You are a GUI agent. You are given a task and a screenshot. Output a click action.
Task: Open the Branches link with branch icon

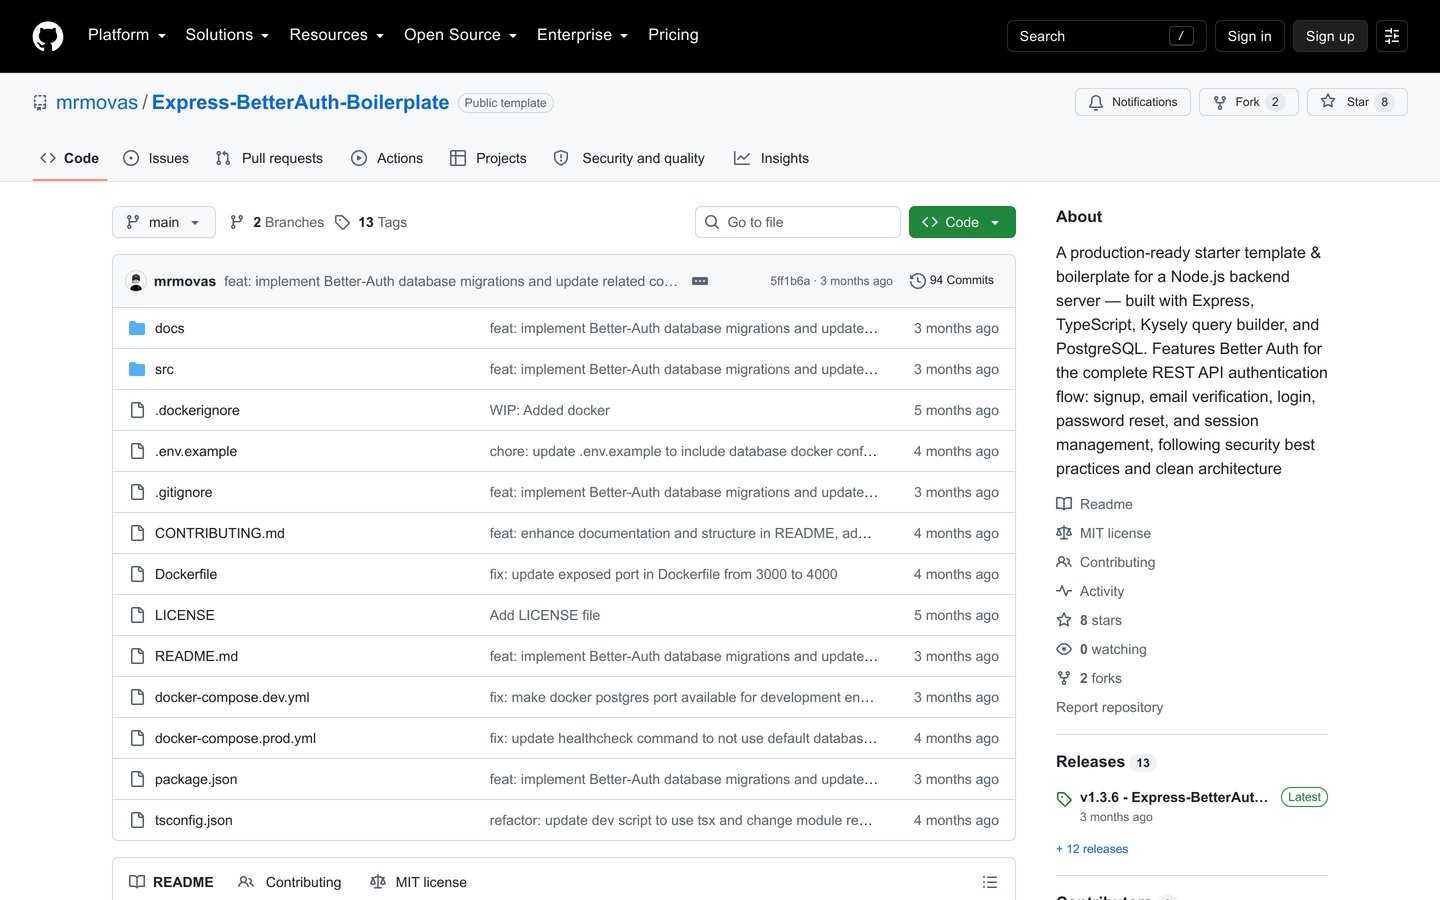[277, 222]
